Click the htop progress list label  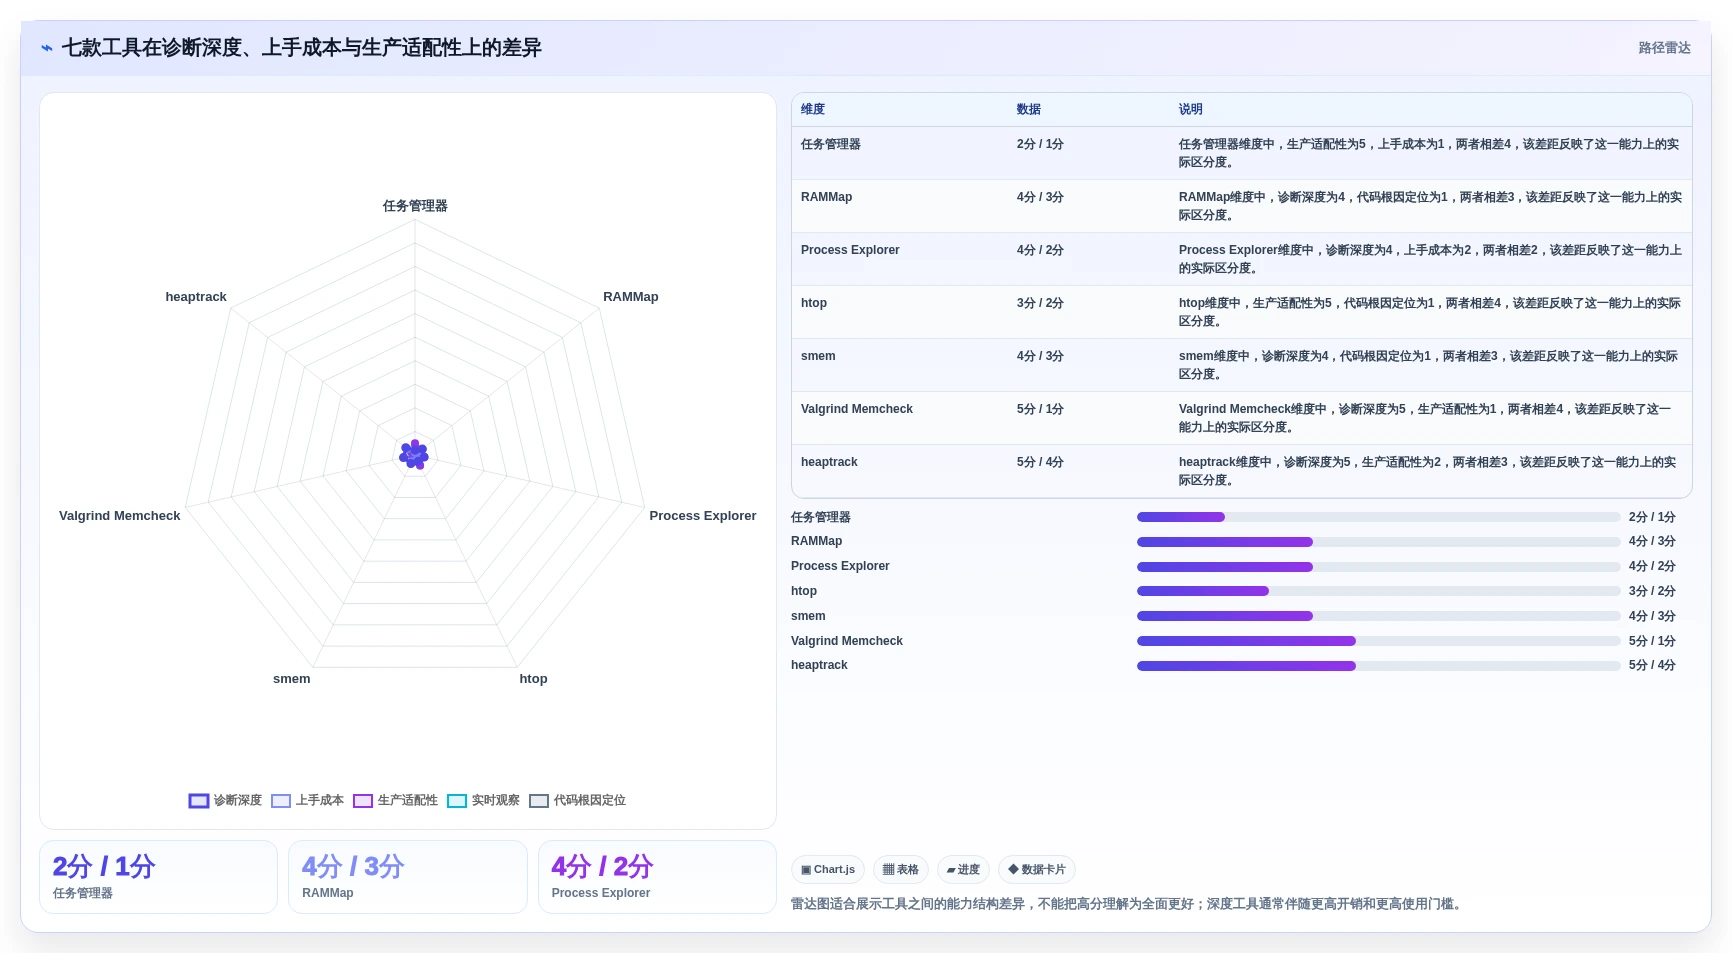804,591
